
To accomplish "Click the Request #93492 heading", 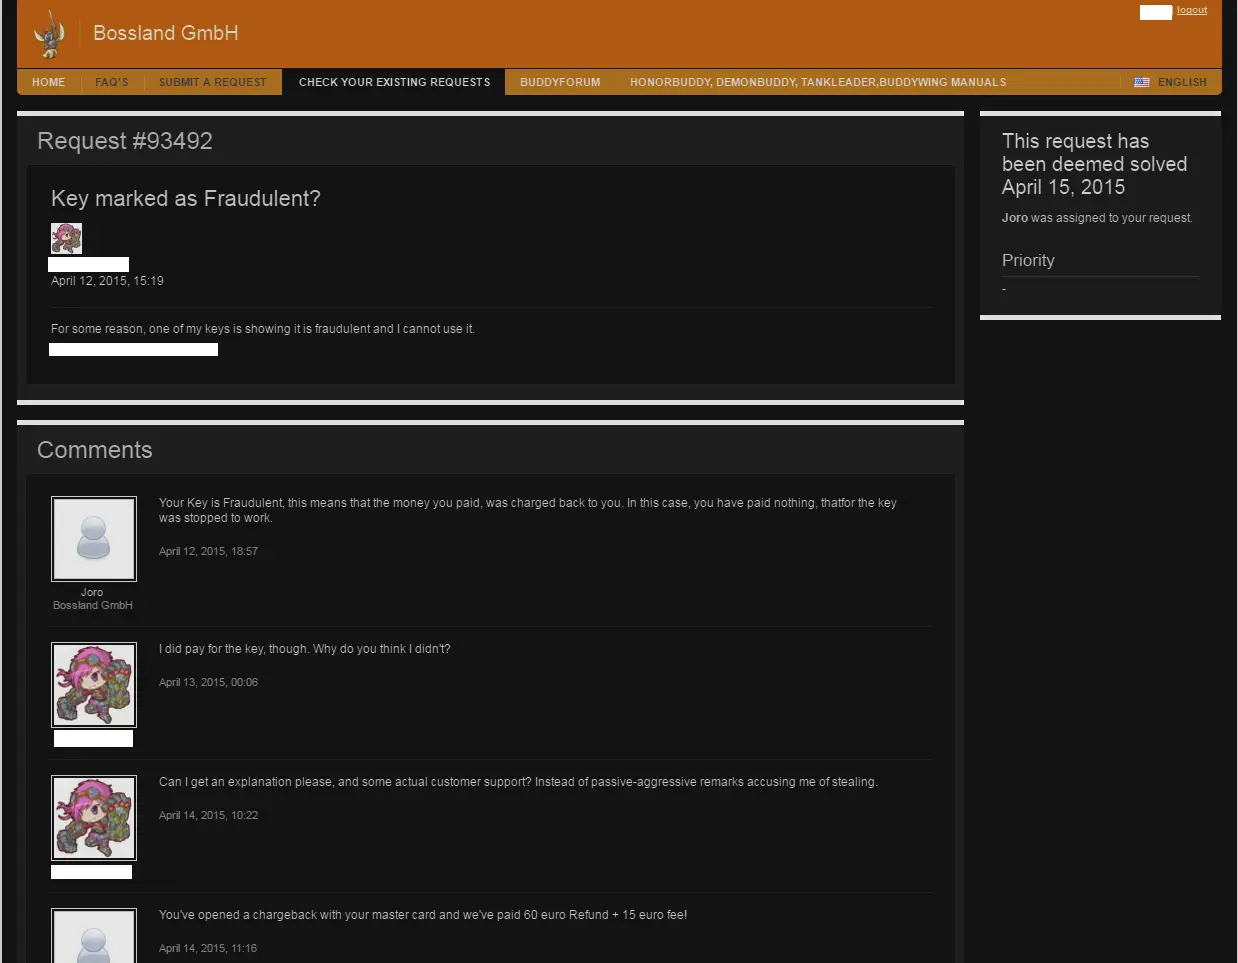I will click(125, 141).
